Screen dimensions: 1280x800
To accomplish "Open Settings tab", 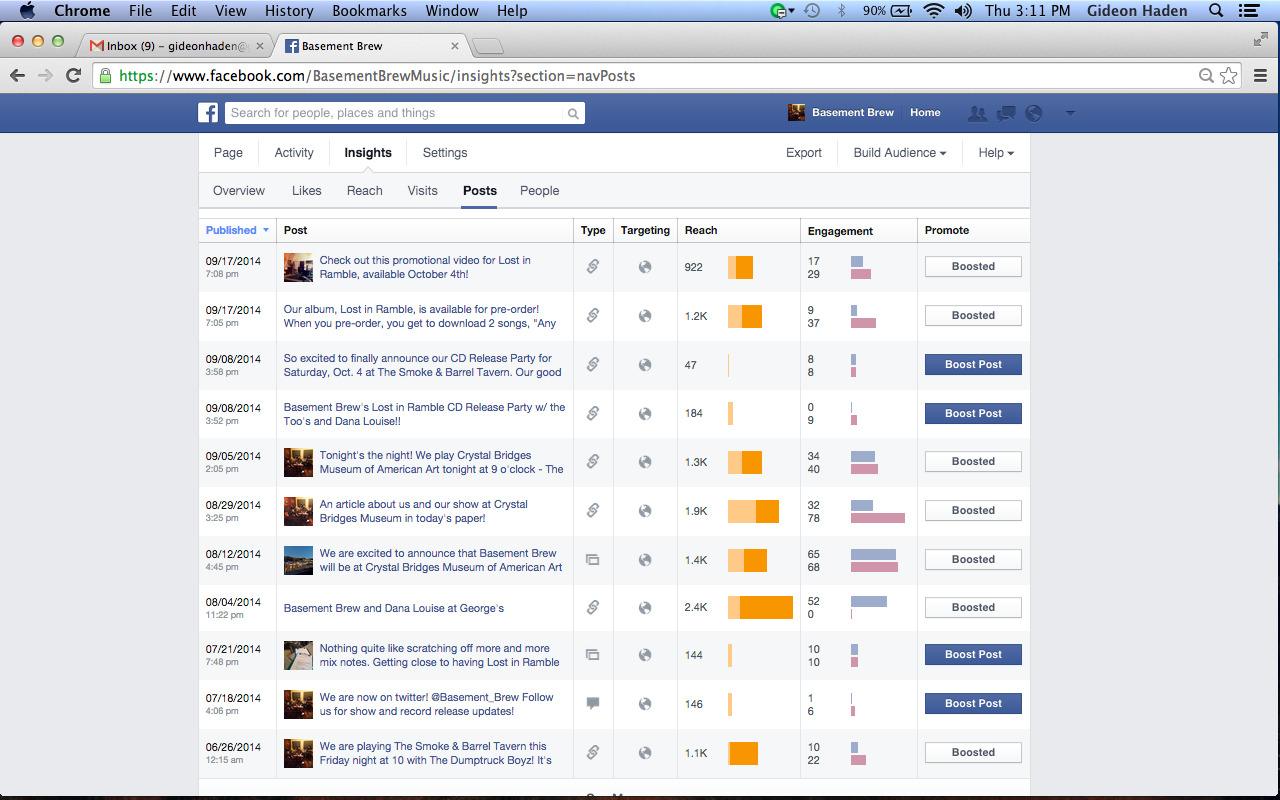I will pyautogui.click(x=445, y=153).
